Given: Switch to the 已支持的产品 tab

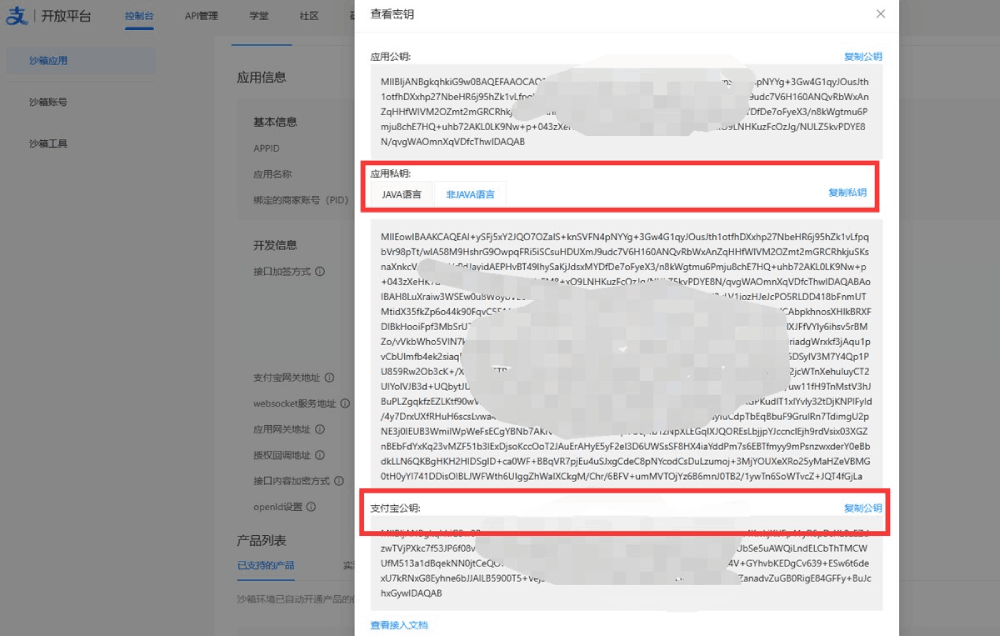Looking at the screenshot, I should 265,565.
